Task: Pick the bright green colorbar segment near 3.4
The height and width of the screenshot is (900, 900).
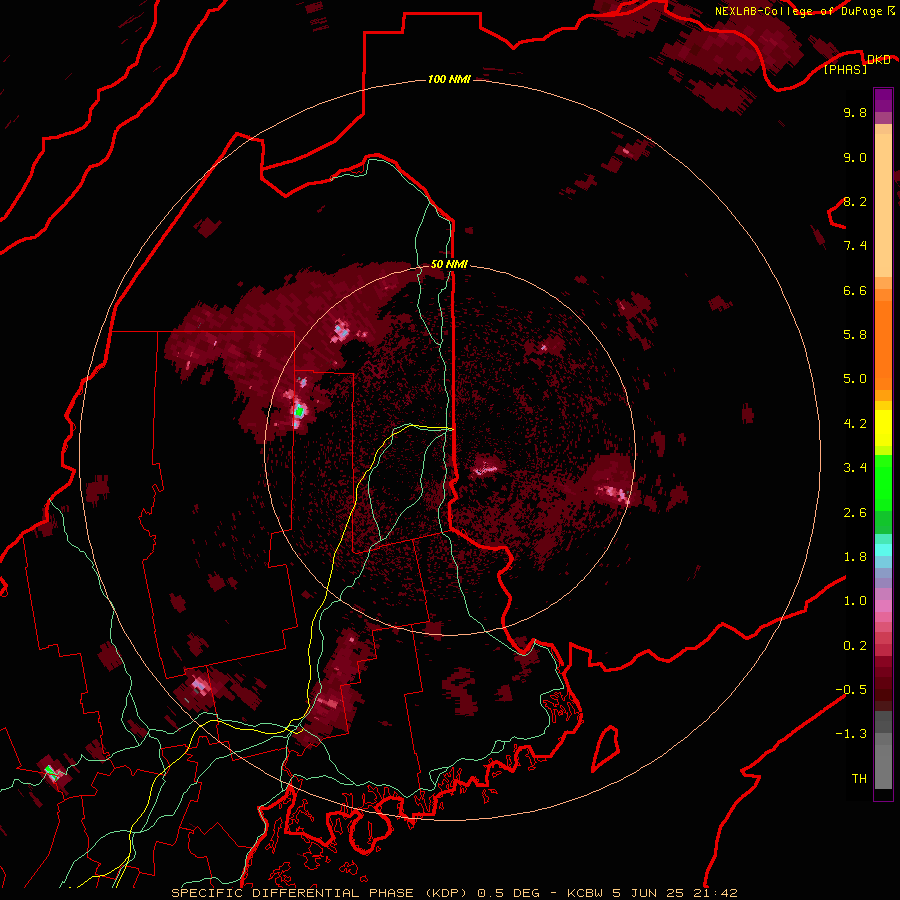Action: [x=883, y=482]
